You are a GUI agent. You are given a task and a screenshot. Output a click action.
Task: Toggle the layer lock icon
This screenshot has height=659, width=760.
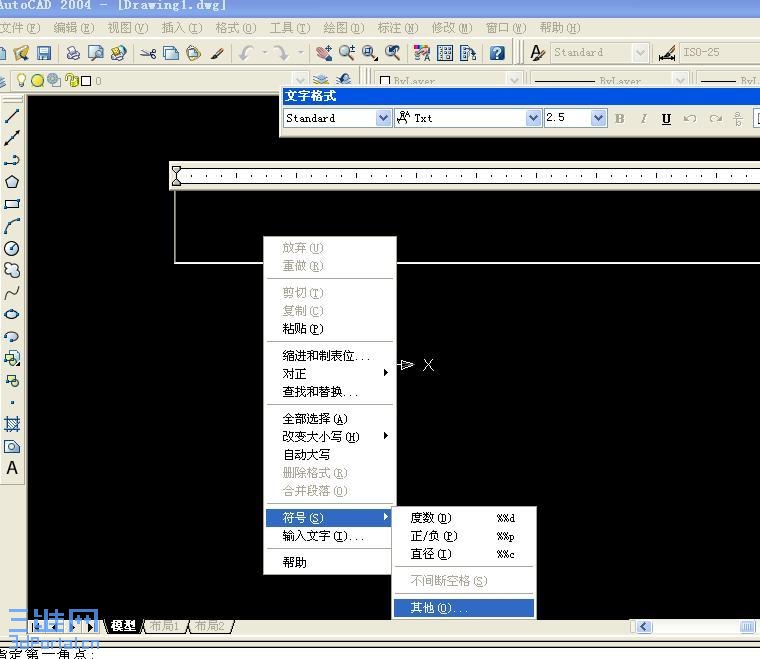[73, 80]
